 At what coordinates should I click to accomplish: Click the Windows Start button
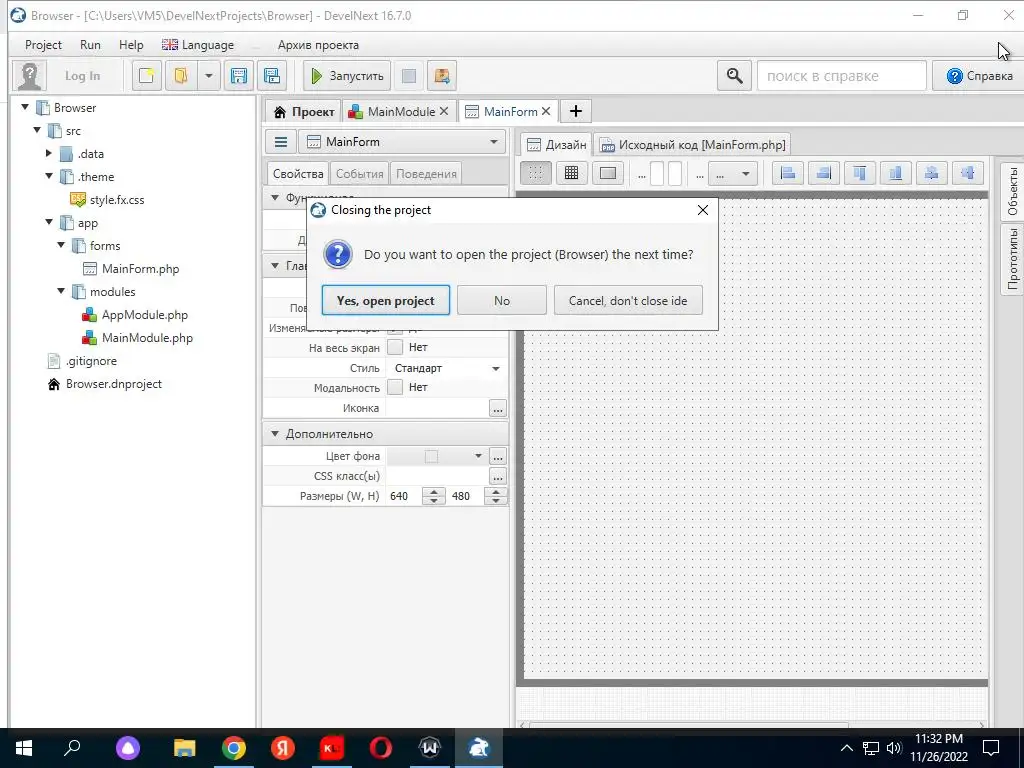tap(24, 748)
